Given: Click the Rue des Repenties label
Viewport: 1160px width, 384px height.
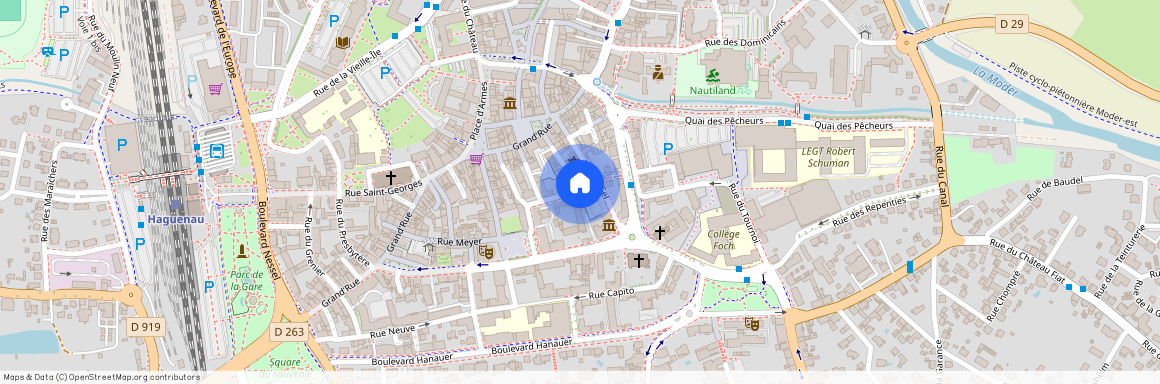Looking at the screenshot, I should point(869,212).
